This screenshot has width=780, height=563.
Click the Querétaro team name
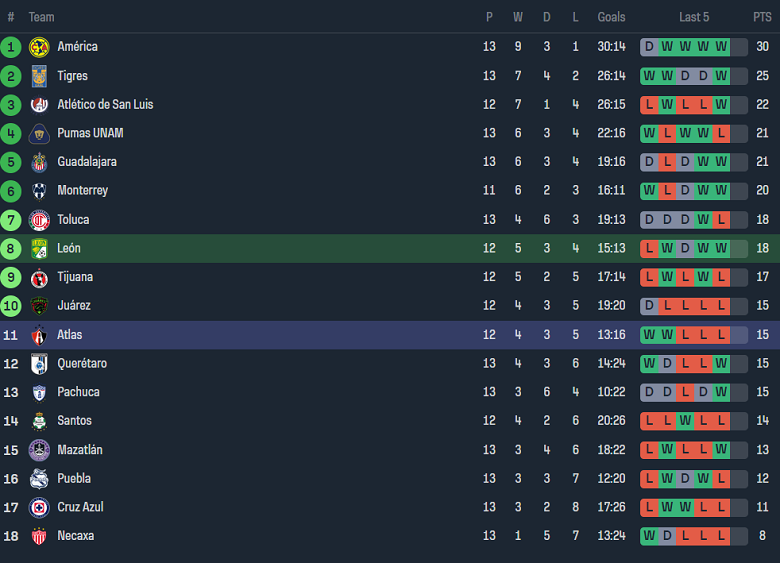(82, 363)
